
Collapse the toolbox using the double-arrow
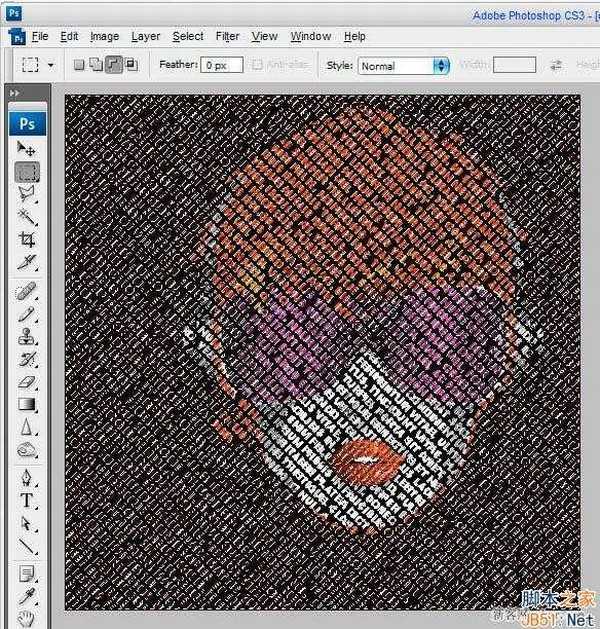pyautogui.click(x=15, y=93)
